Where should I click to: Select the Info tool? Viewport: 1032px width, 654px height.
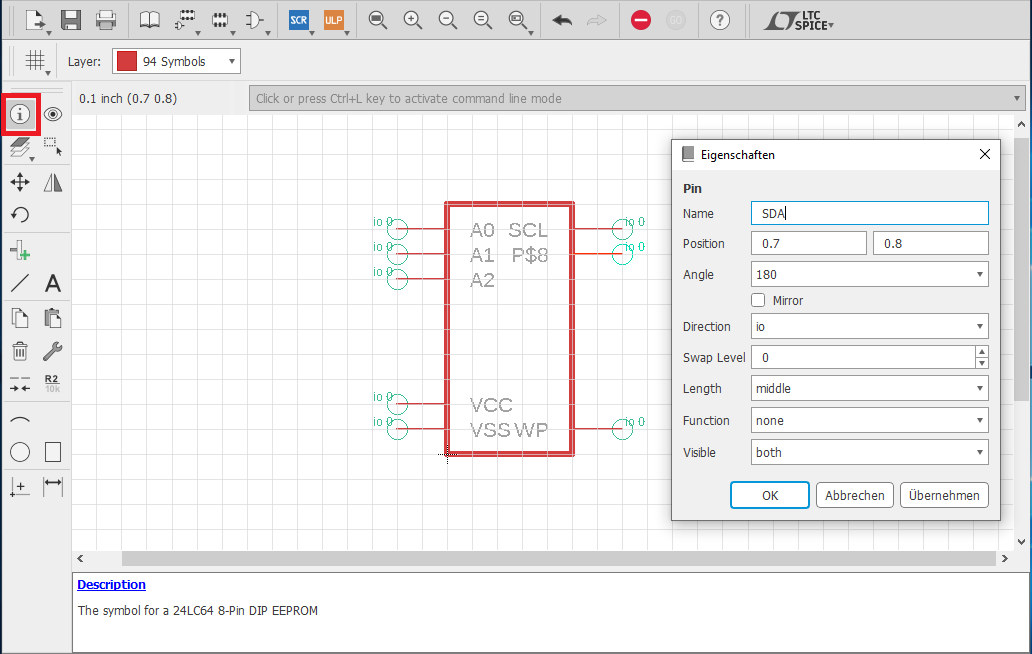pos(20,114)
